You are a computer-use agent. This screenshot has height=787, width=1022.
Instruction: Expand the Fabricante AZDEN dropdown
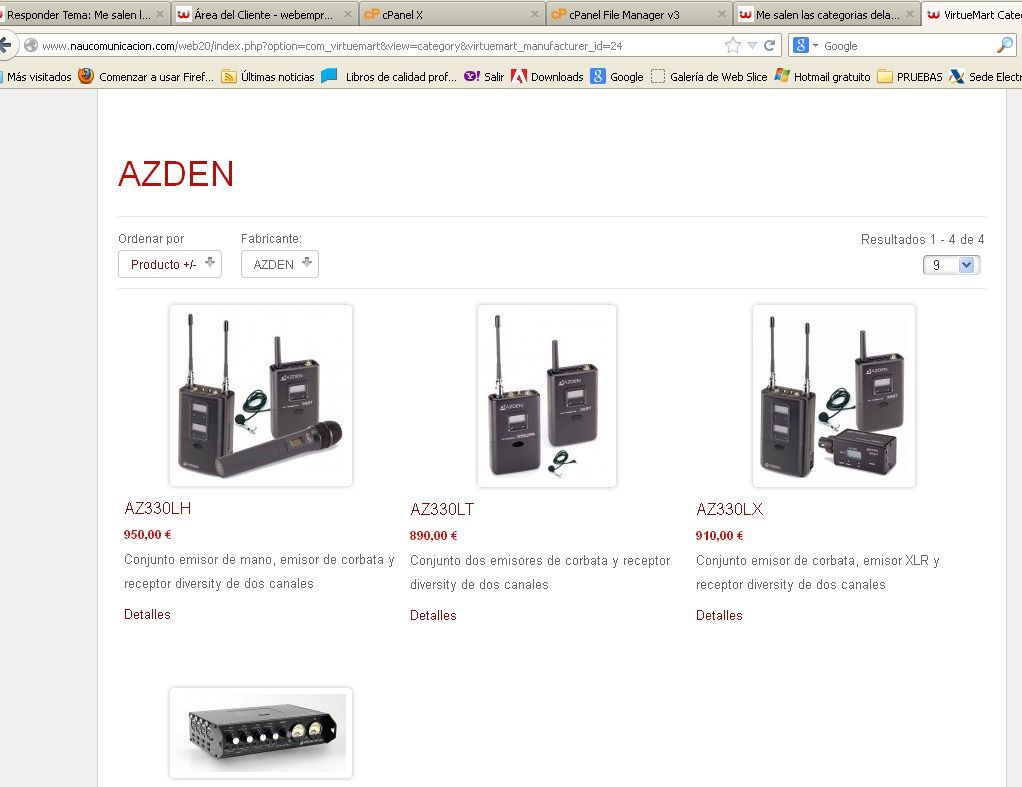tap(280, 264)
